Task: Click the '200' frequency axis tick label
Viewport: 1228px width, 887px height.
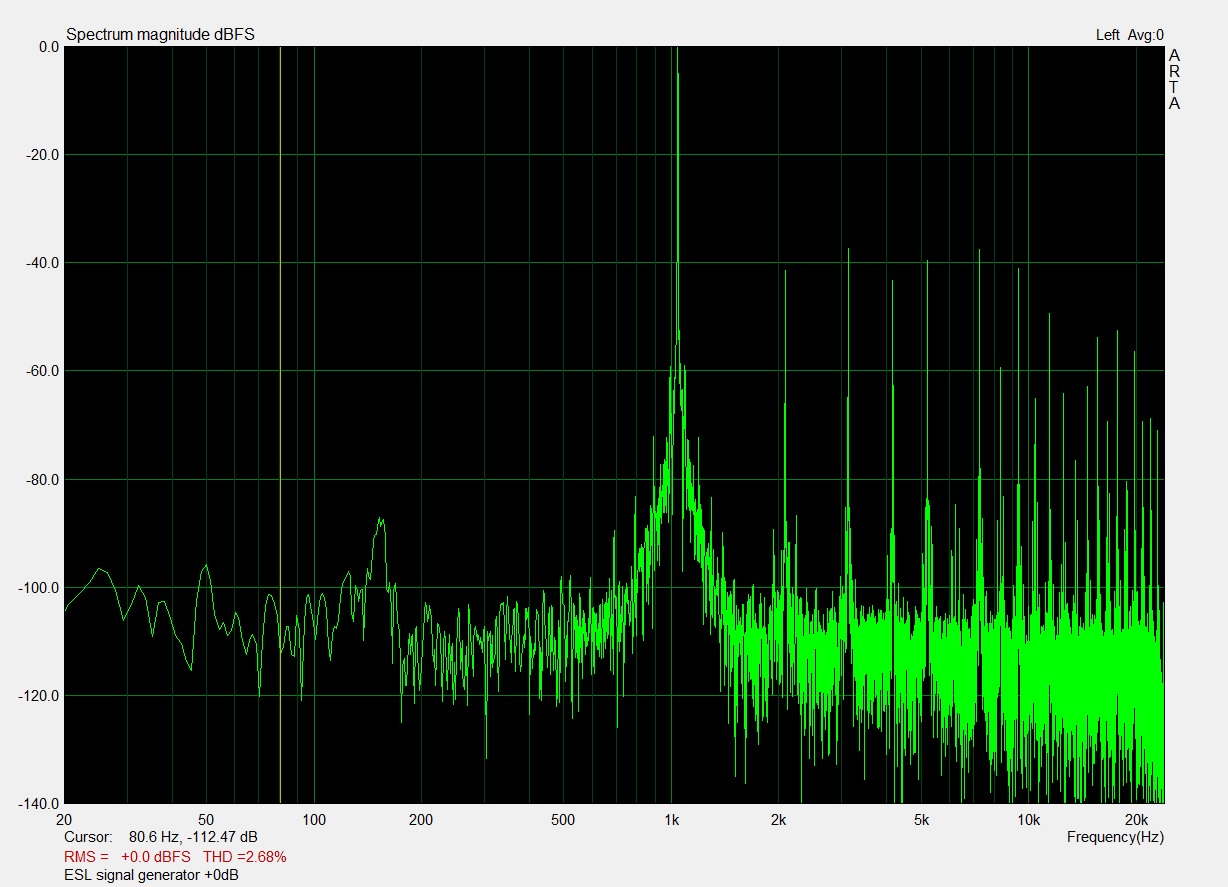Action: click(x=421, y=819)
